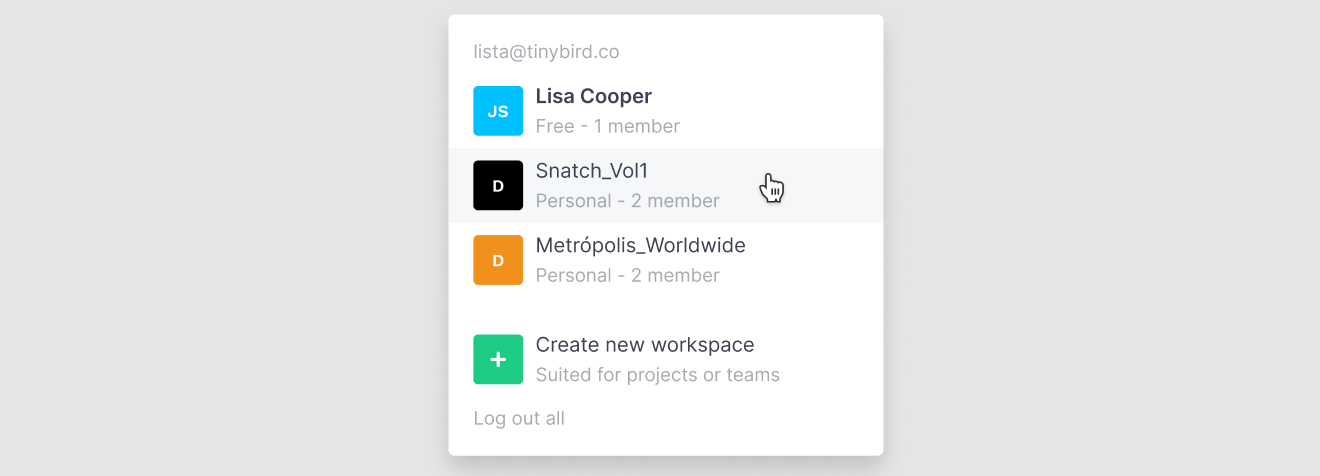Click the white plus sign symbol
Viewport: 1320px width, 476px height.
498,360
